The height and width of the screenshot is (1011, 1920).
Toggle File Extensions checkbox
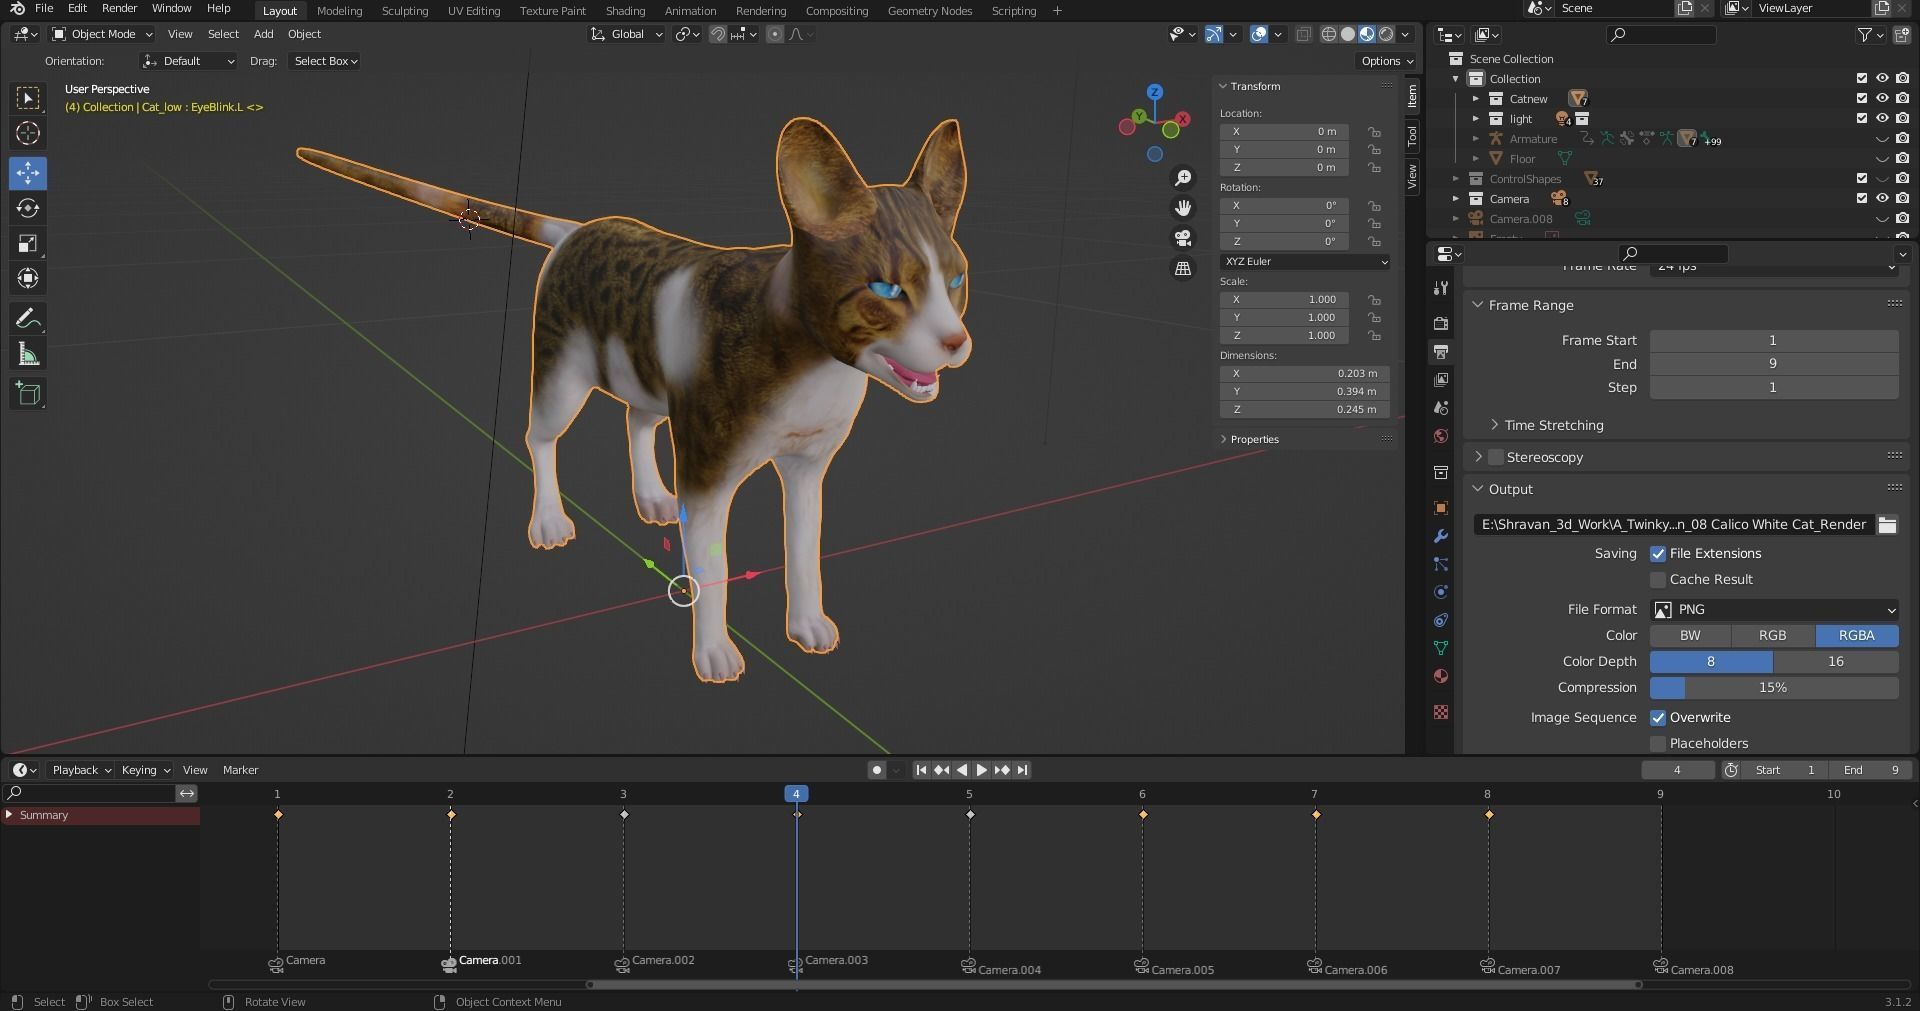click(x=1658, y=554)
